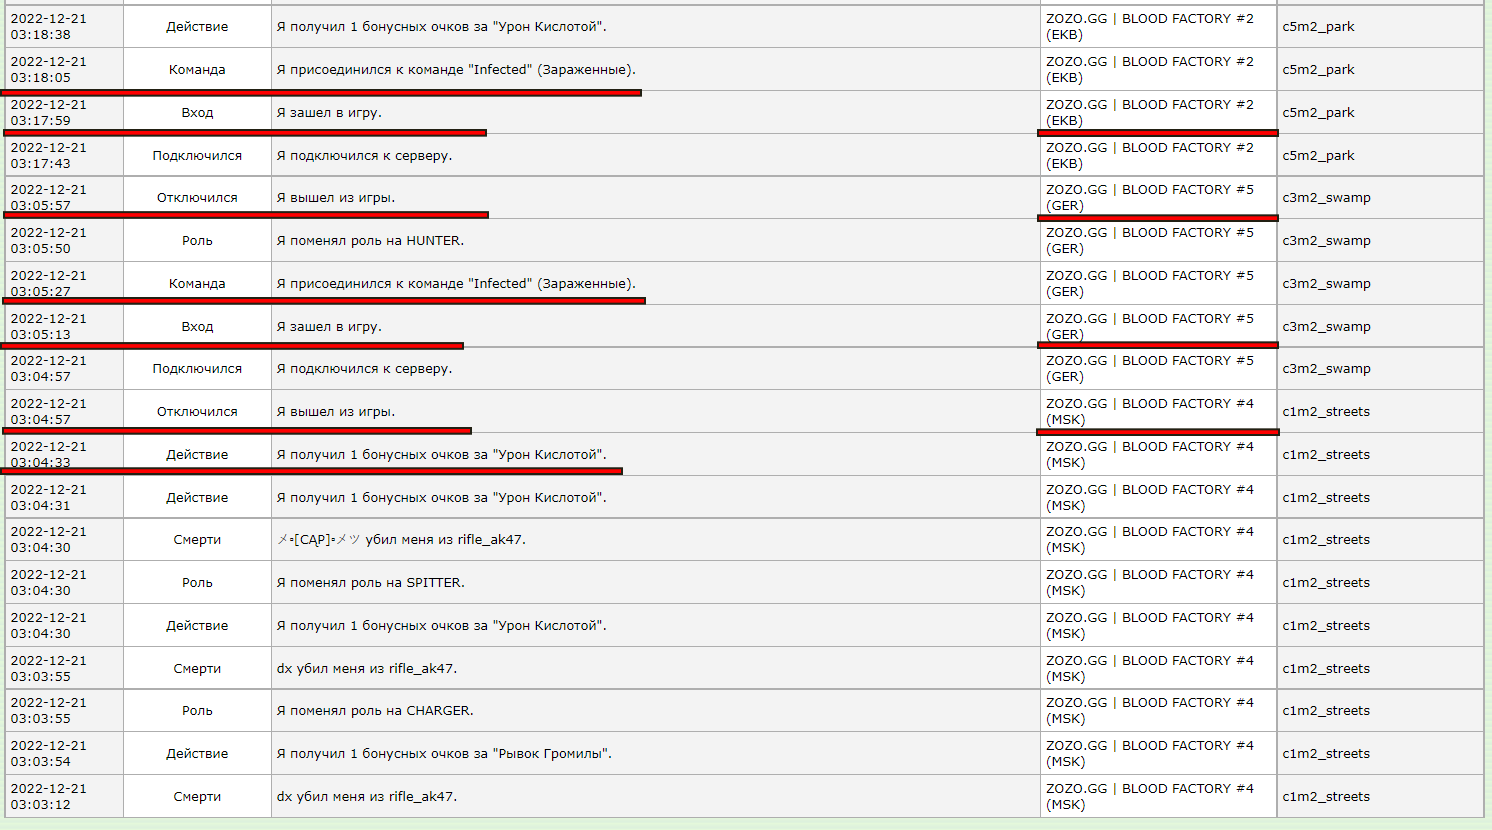The width and height of the screenshot is (1492, 830).
Task: Select the "Я поменял роль на HUNTER" message
Action: pyautogui.click(x=370, y=241)
